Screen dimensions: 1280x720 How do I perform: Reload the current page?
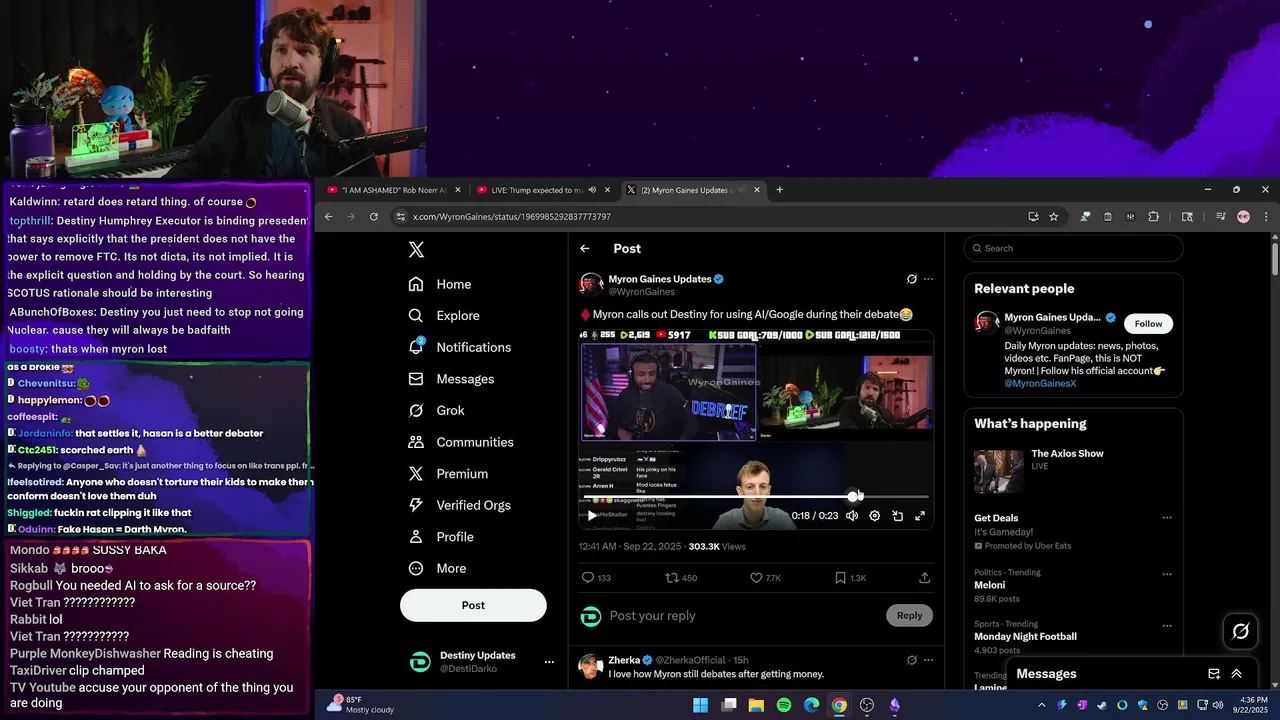[x=374, y=217]
